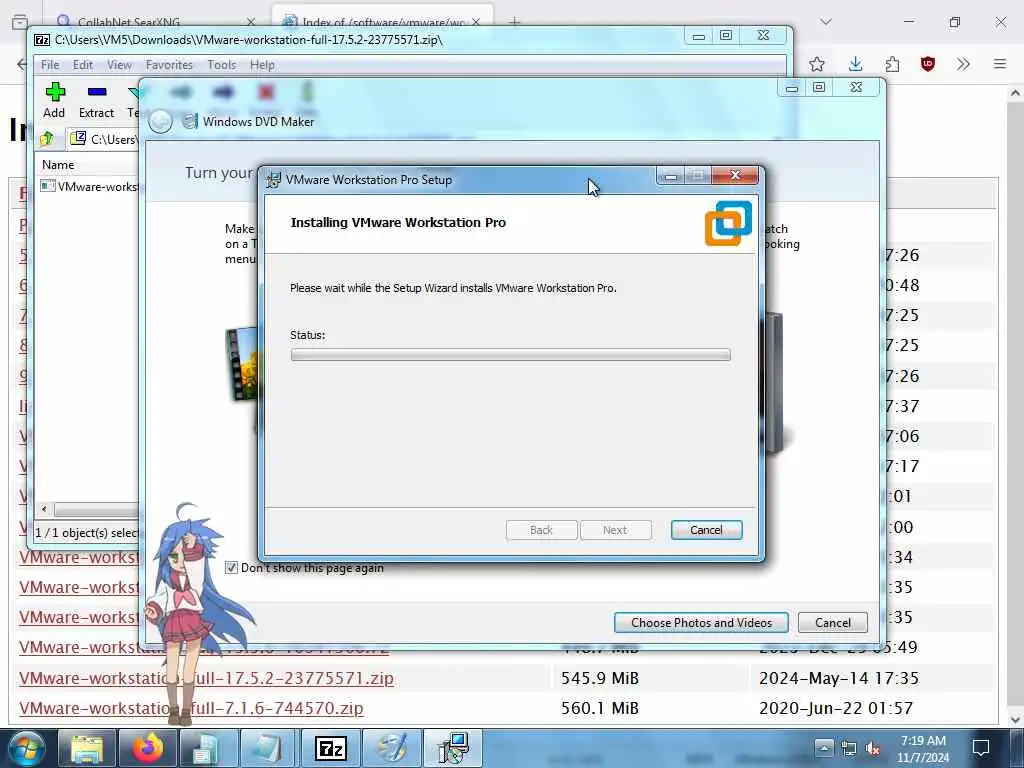Click the up-folder icon in 7-Zip
The width and height of the screenshot is (1024, 768).
(x=46, y=138)
